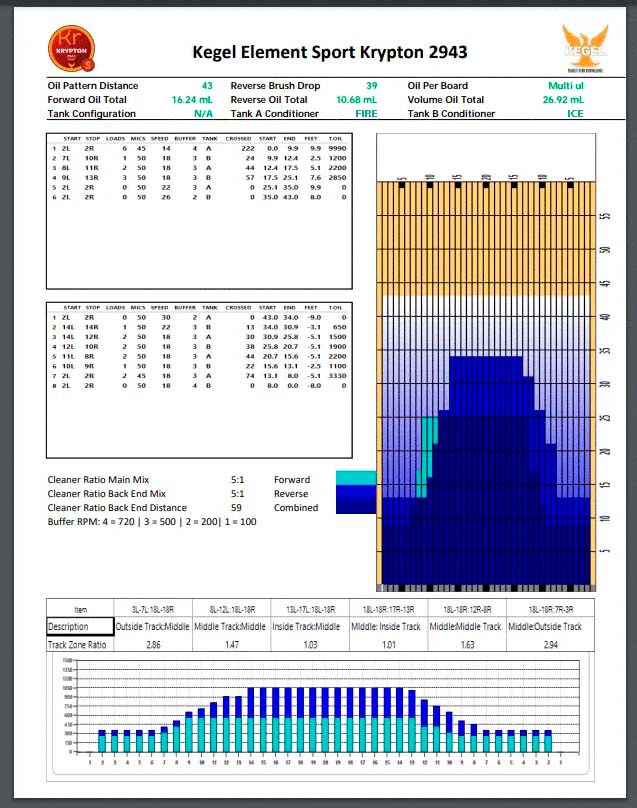The height and width of the screenshot is (808, 637).
Task: Click the 9990 T.OIL value in forward table
Action: pyautogui.click(x=337, y=148)
